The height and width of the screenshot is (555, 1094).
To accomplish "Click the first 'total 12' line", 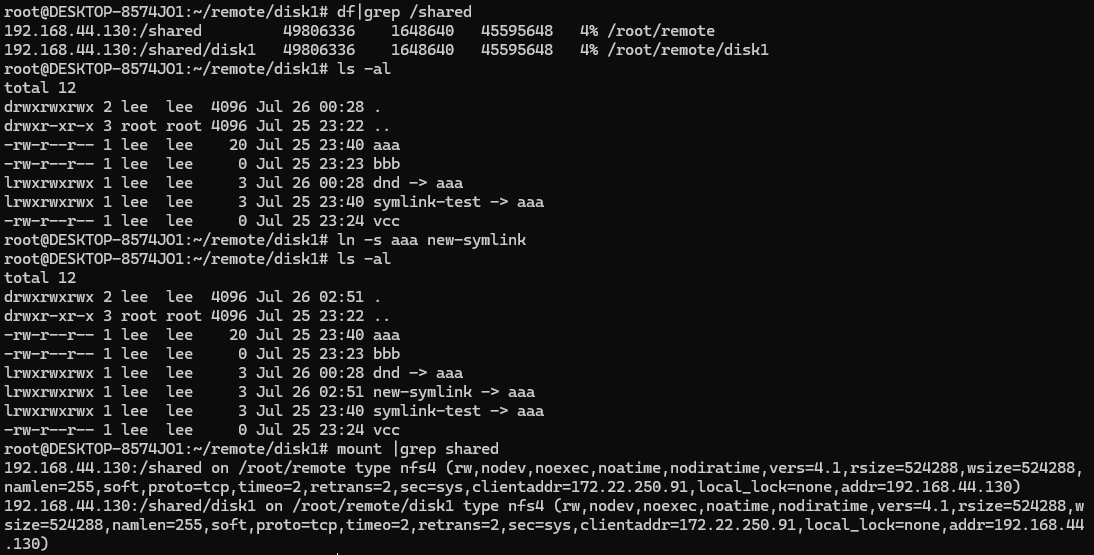I will coord(40,88).
